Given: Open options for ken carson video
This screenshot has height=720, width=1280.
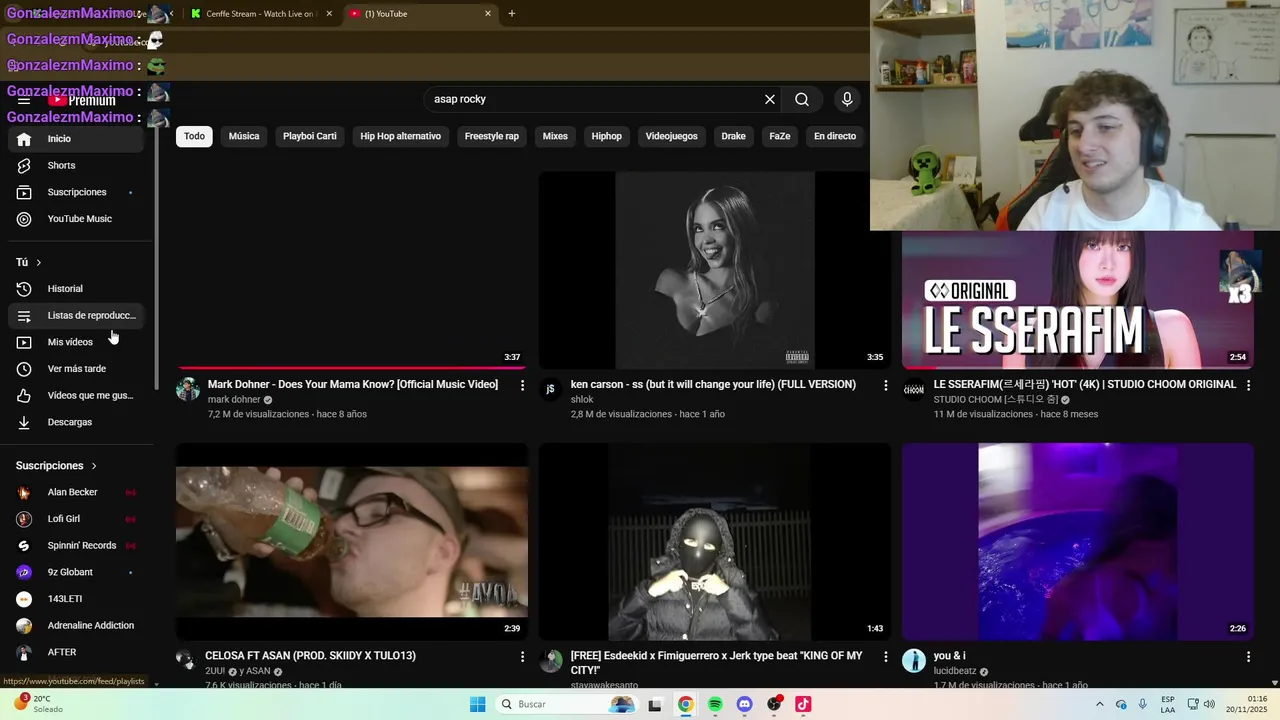Looking at the screenshot, I should 885,385.
